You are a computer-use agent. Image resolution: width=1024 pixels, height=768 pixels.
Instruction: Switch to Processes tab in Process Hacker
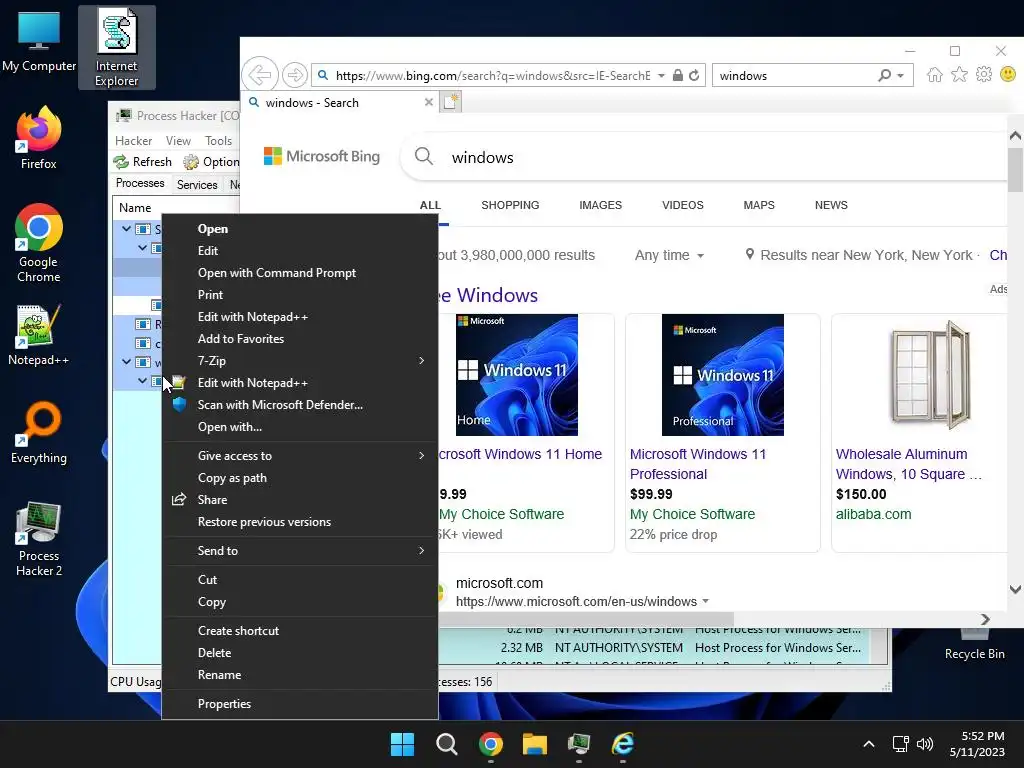point(140,183)
